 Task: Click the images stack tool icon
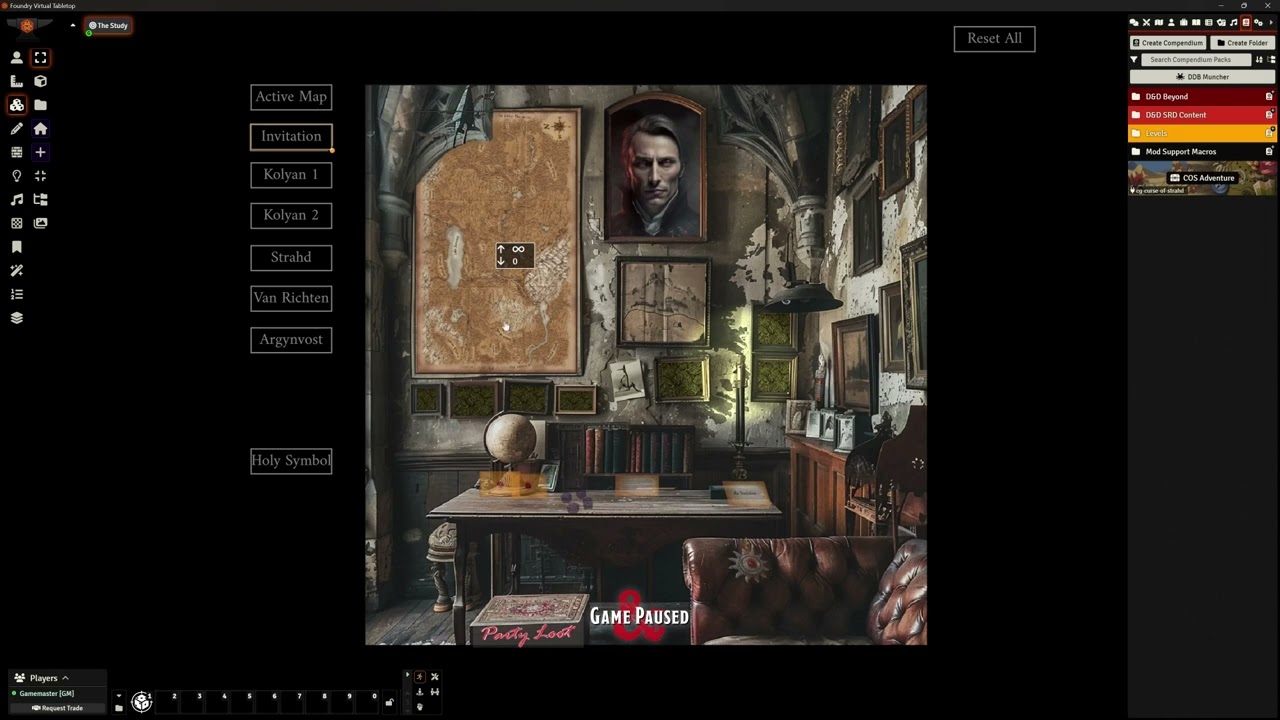(40, 223)
